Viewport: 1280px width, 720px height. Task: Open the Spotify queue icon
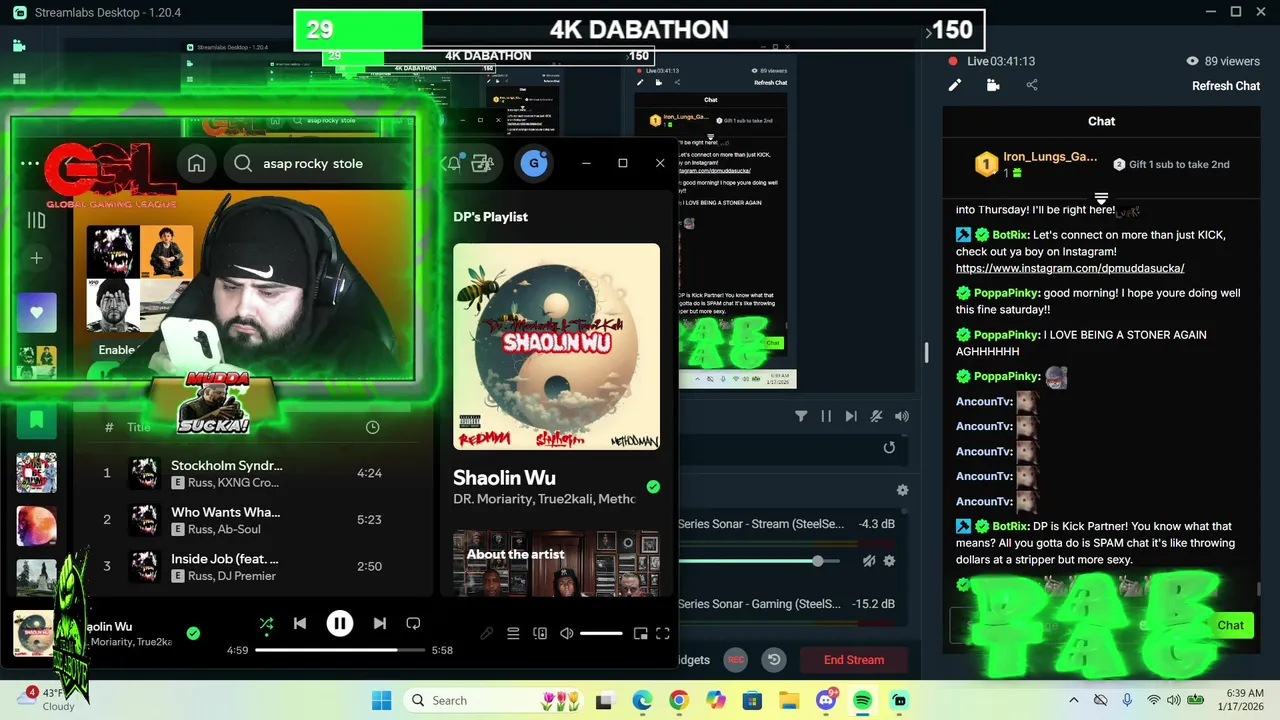(513, 633)
